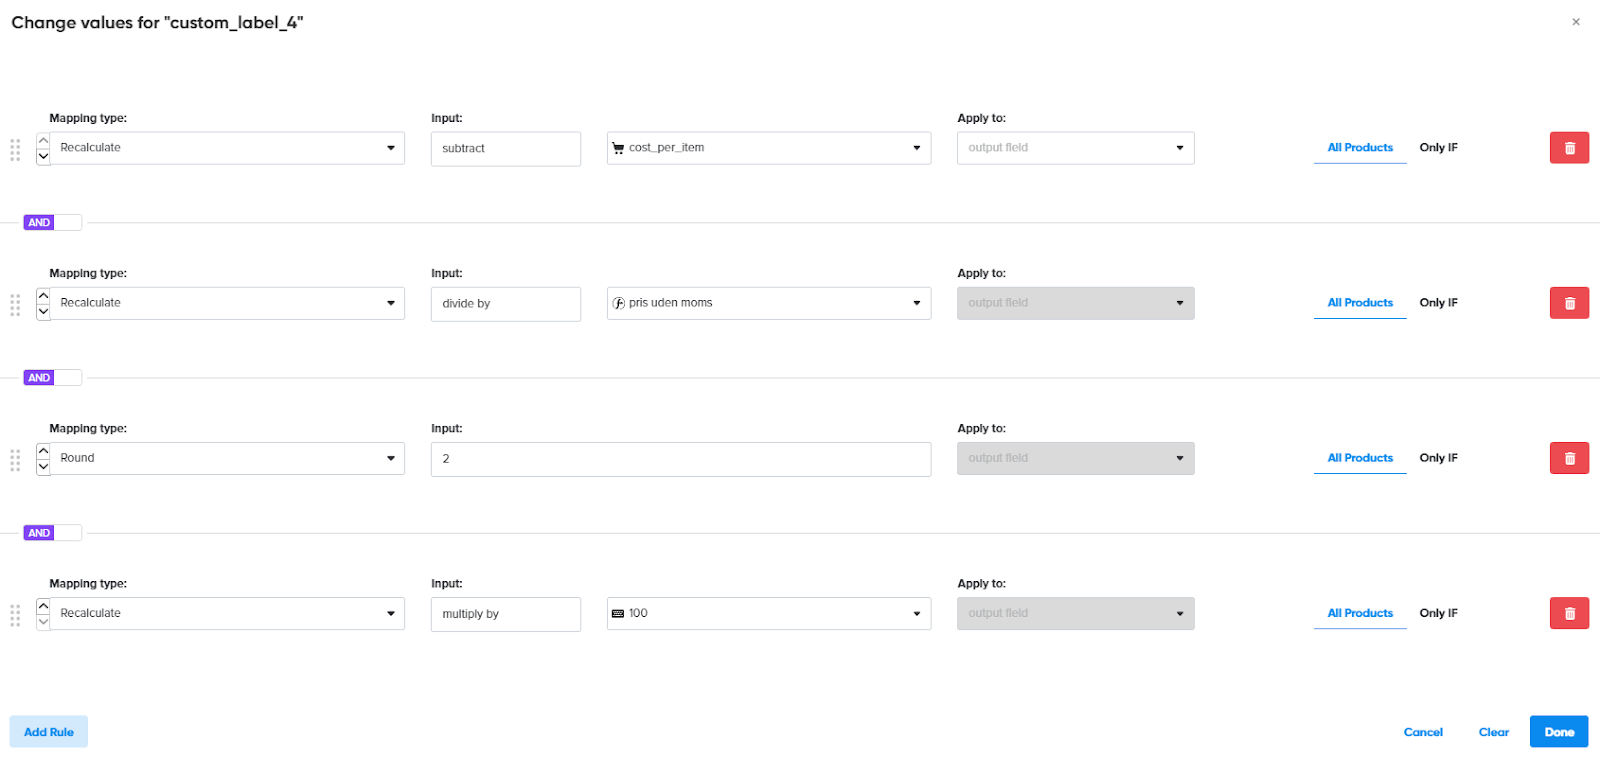
Task: Delete the divide by rule
Action: (x=1569, y=303)
